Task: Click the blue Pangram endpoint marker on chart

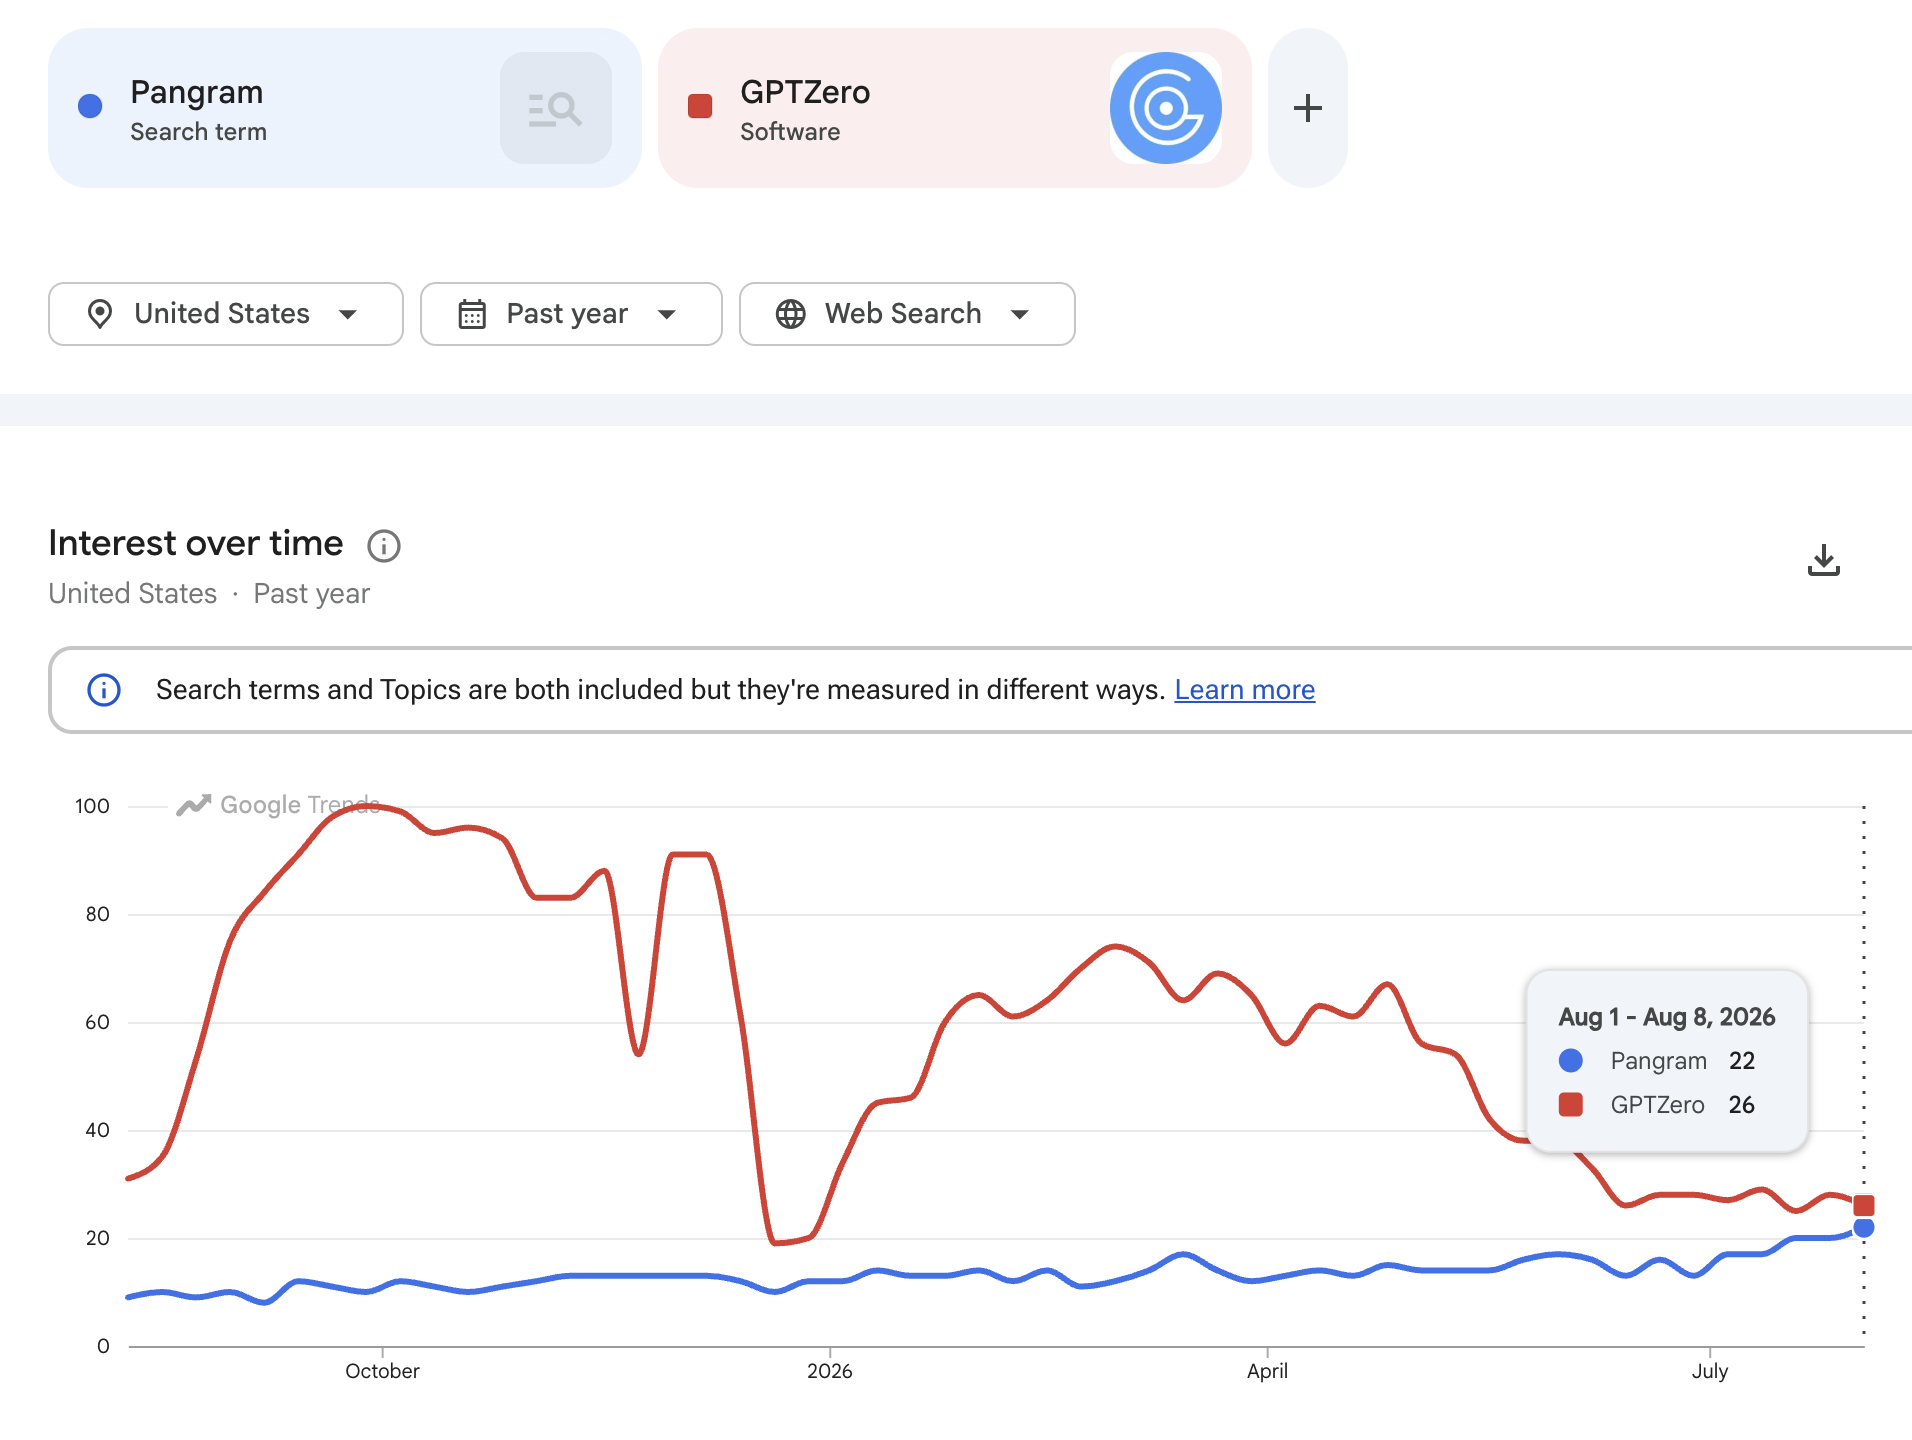Action: pos(1864,1228)
